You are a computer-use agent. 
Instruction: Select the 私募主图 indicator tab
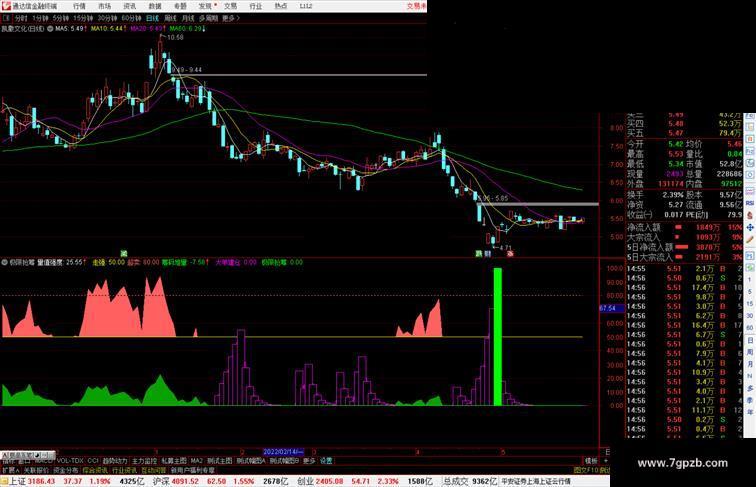[174, 461]
